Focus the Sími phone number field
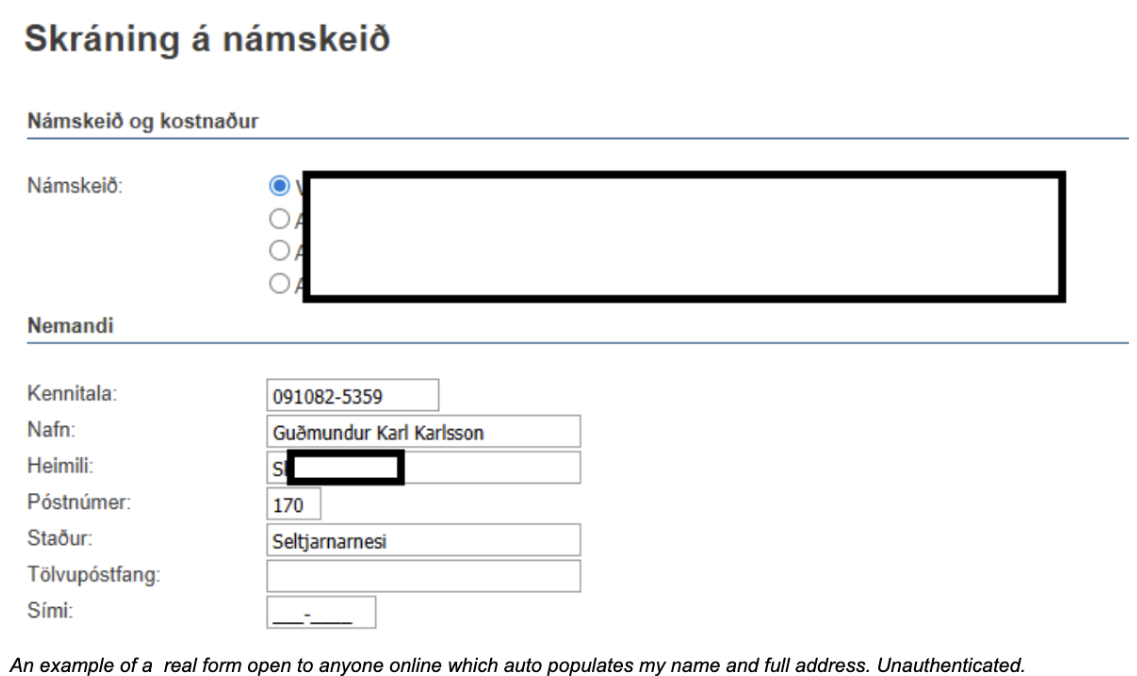1137x676 pixels. click(x=321, y=612)
